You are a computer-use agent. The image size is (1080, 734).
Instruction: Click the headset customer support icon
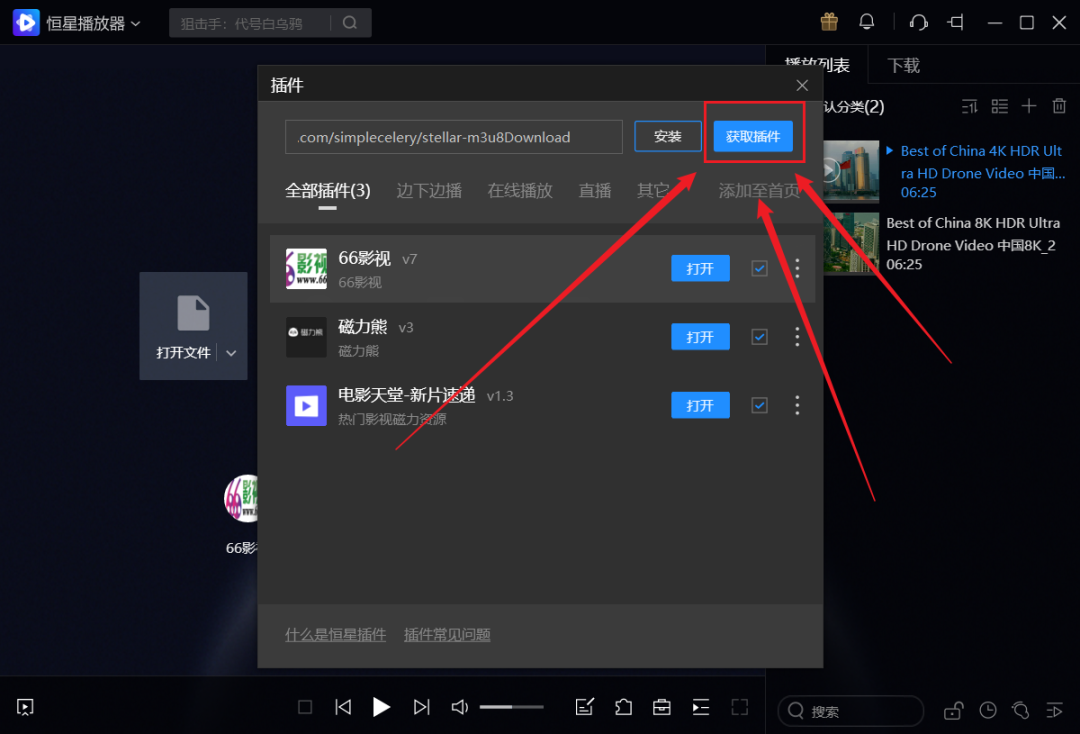point(919,21)
